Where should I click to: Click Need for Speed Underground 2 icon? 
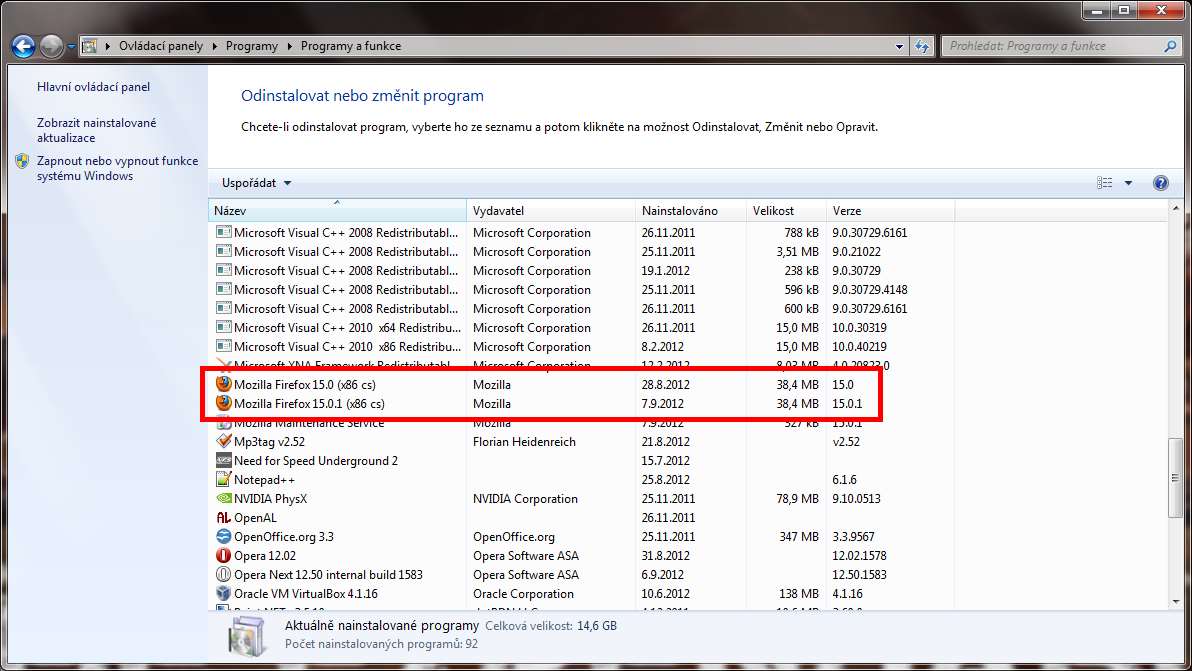(224, 460)
